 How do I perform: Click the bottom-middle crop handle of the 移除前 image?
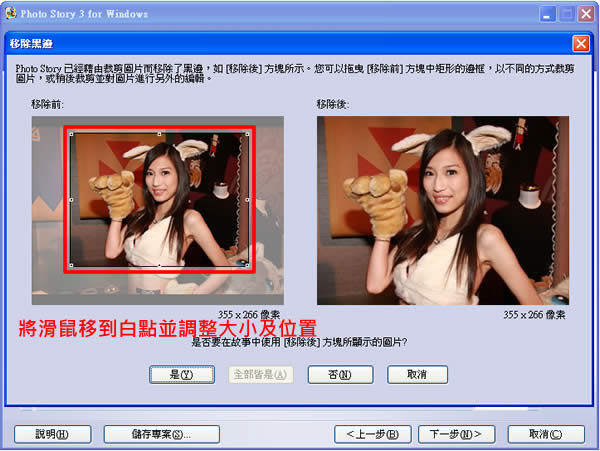pos(159,265)
